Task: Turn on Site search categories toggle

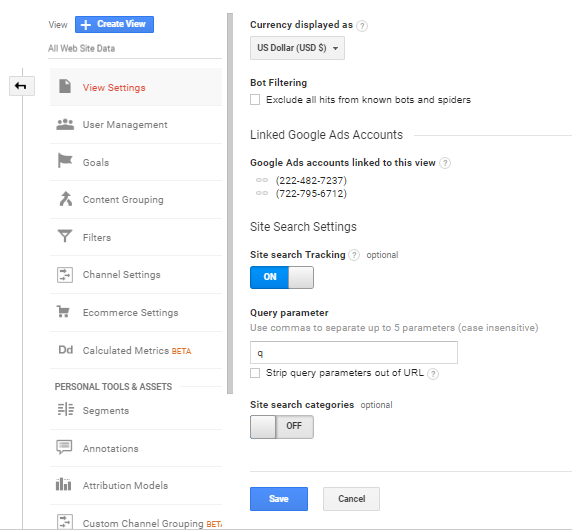Action: (282, 427)
